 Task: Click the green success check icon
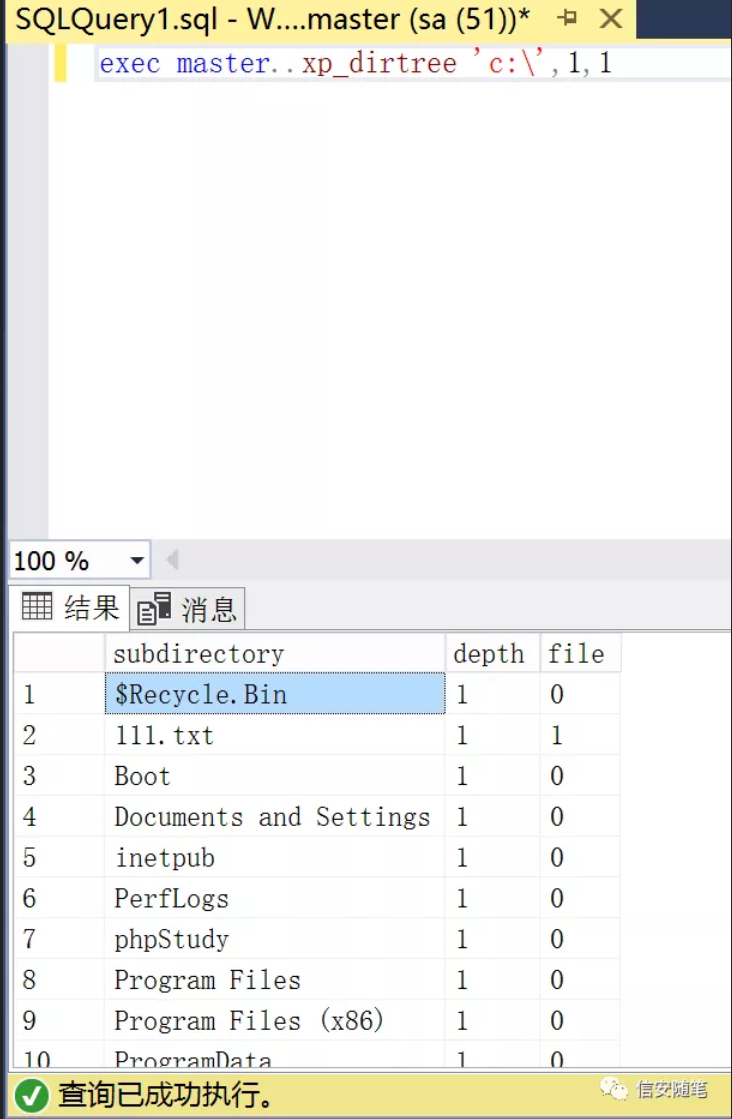31,1095
